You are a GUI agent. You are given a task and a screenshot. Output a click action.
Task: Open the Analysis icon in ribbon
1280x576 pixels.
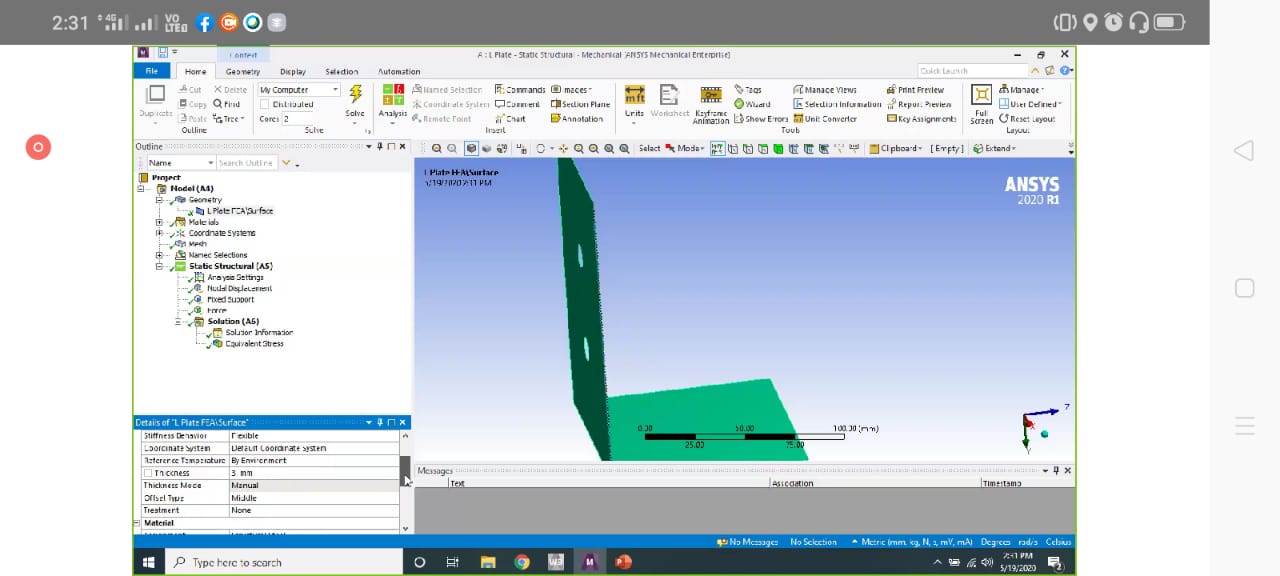pyautogui.click(x=393, y=102)
